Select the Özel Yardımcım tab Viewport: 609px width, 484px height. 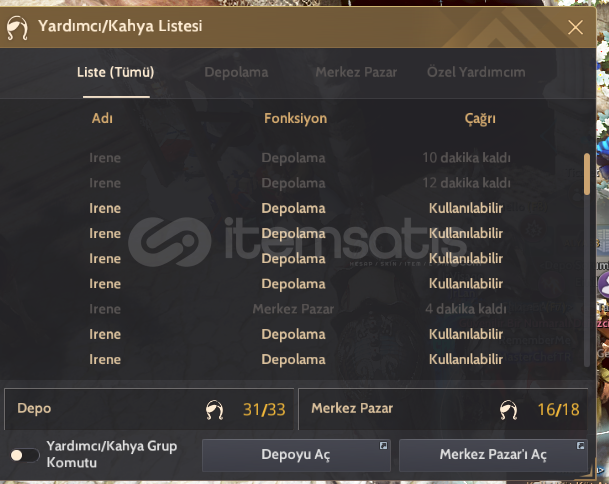[476, 72]
